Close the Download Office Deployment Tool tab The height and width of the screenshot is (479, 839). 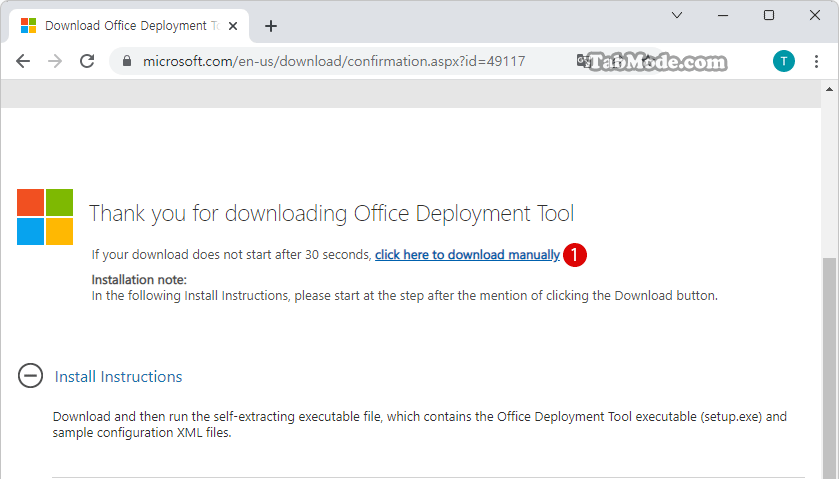click(x=233, y=26)
